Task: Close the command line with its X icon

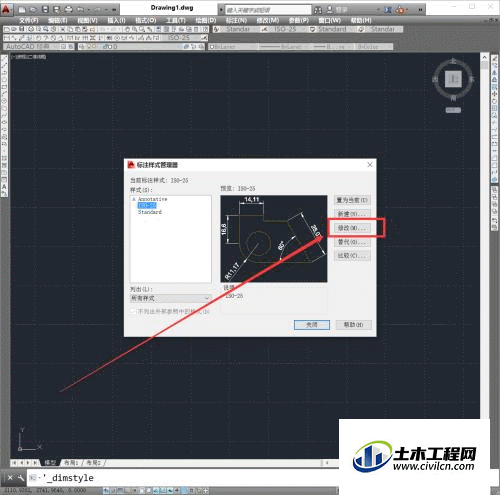Action: coord(10,478)
